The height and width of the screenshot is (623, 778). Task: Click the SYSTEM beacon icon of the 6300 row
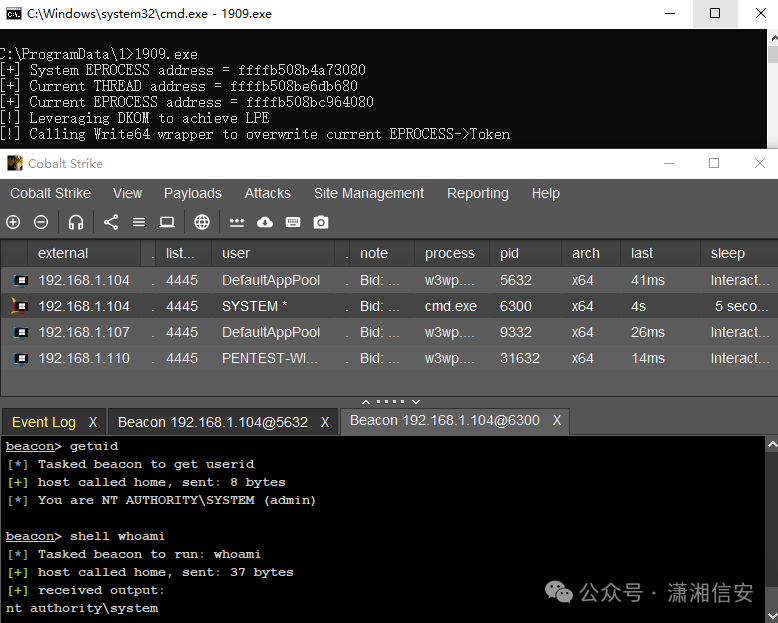pyautogui.click(x=20, y=306)
